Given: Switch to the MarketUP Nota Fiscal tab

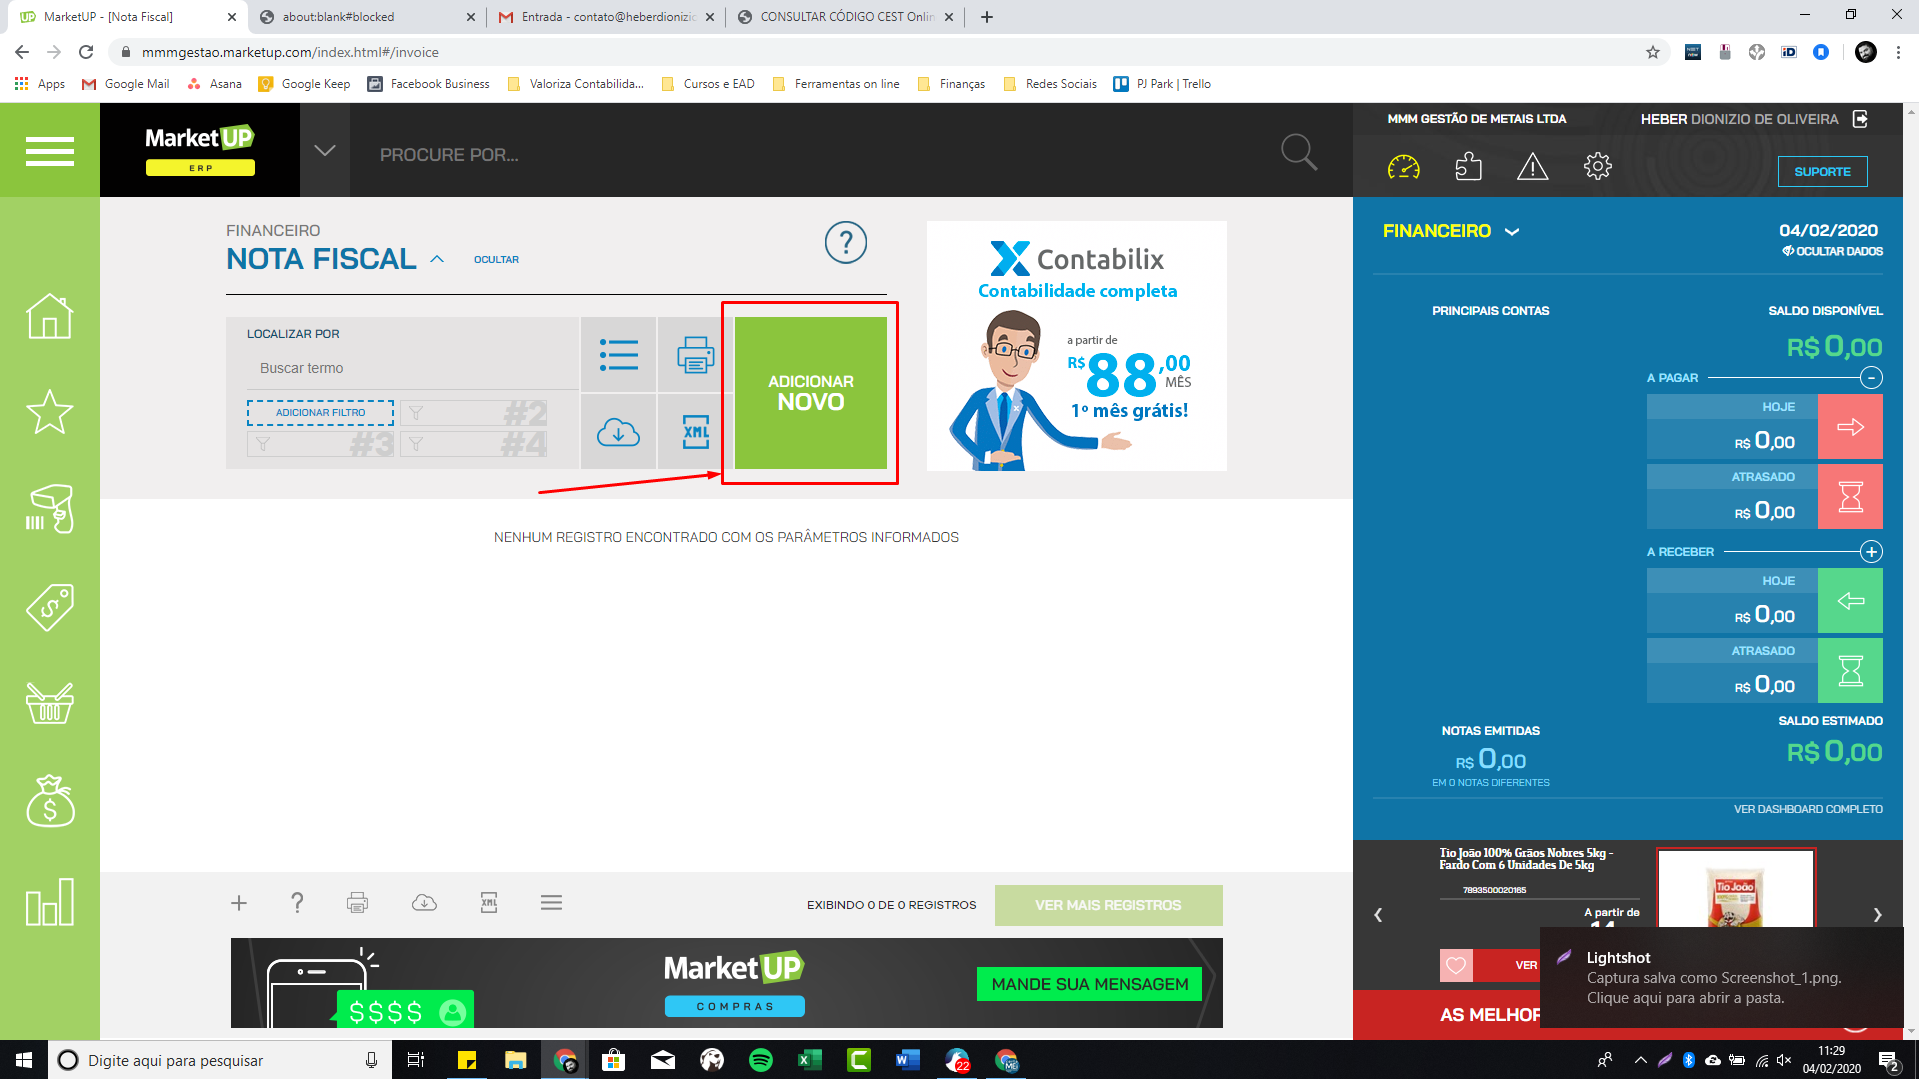Looking at the screenshot, I should tap(125, 17).
